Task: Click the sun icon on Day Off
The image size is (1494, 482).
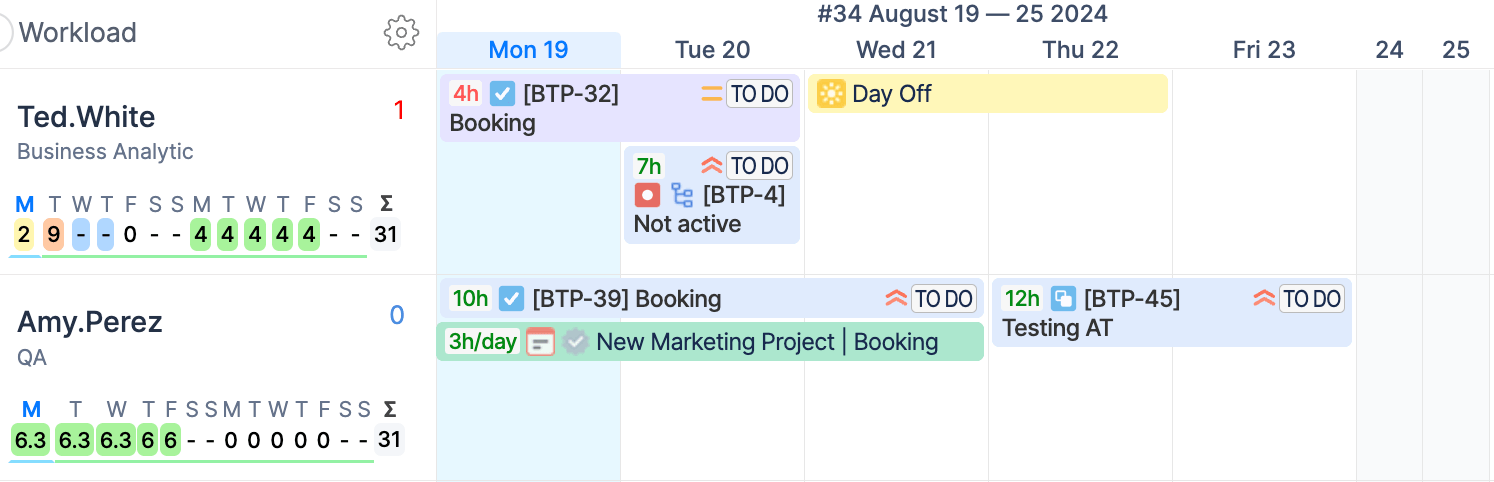Action: (x=831, y=94)
